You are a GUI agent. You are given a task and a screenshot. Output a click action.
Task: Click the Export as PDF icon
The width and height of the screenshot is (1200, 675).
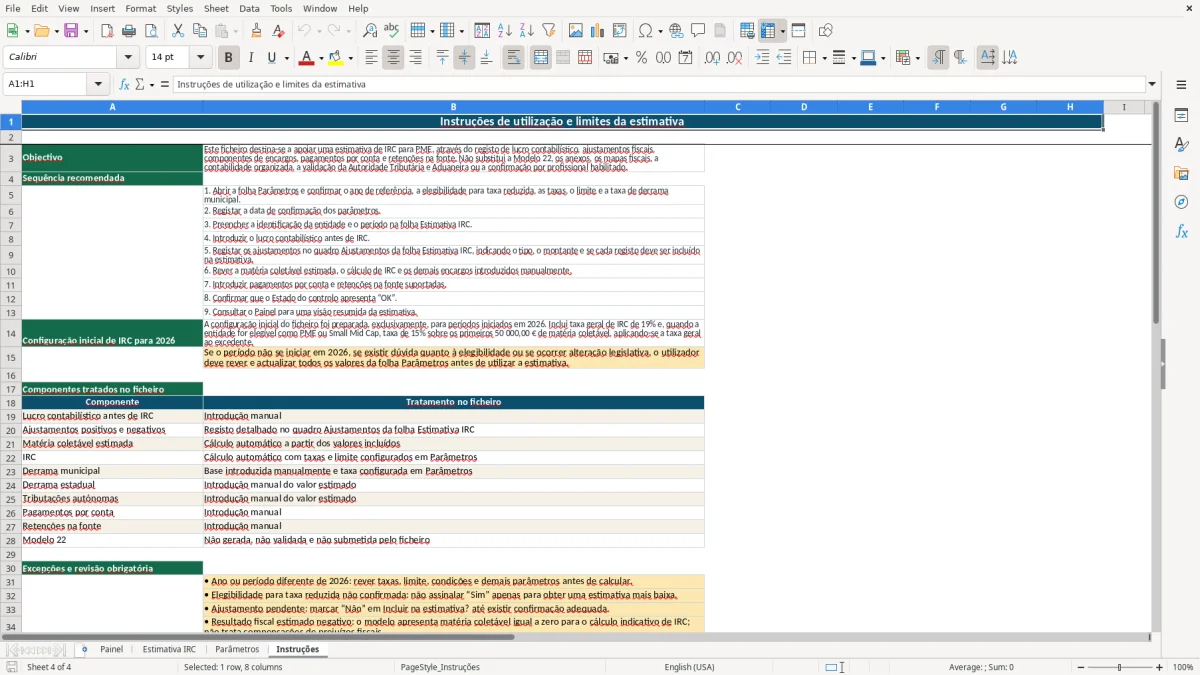[107, 31]
